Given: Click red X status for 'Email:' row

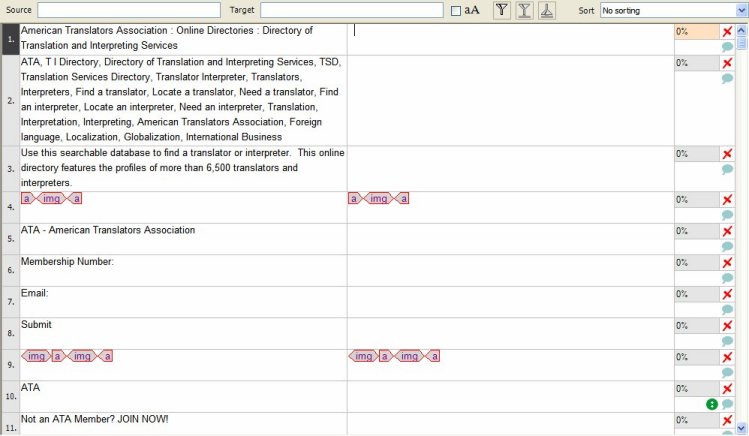Looking at the screenshot, I should pyautogui.click(x=727, y=294).
